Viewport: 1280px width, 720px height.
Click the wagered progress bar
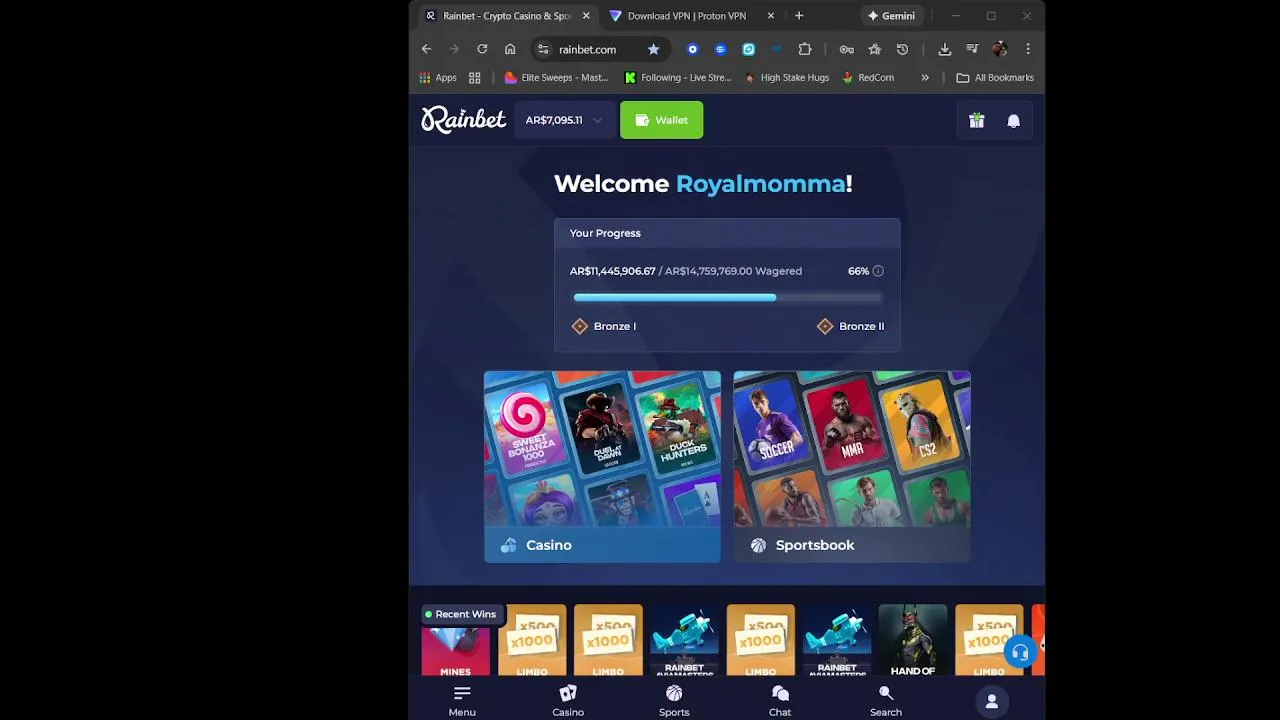point(727,297)
